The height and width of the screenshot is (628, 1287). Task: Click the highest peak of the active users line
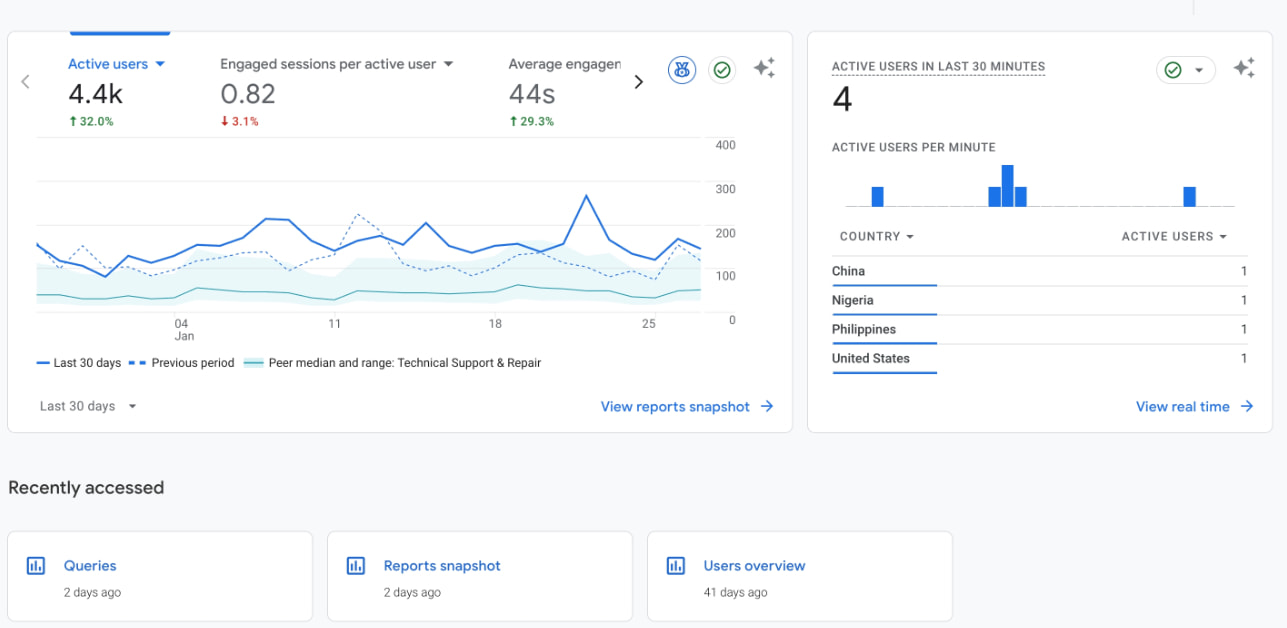(x=586, y=196)
